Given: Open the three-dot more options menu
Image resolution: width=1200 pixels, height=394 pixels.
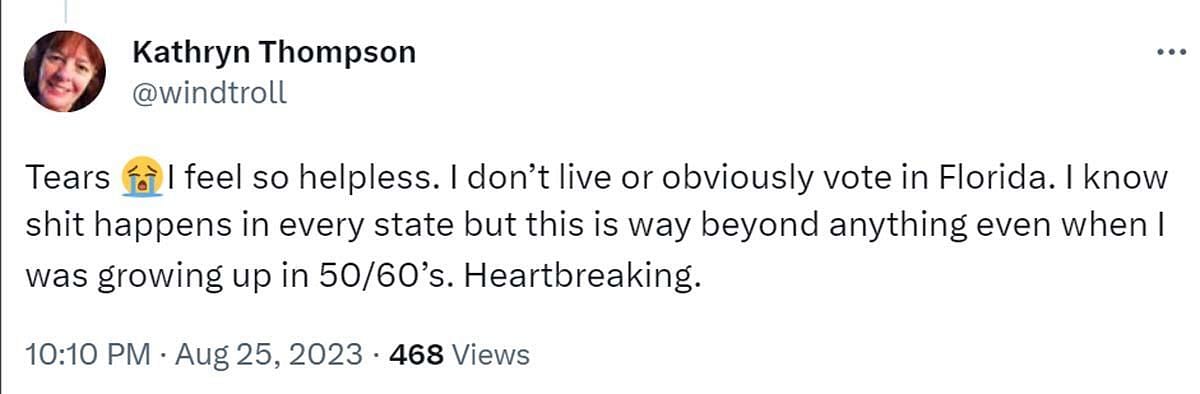Looking at the screenshot, I should coord(1168,51).
